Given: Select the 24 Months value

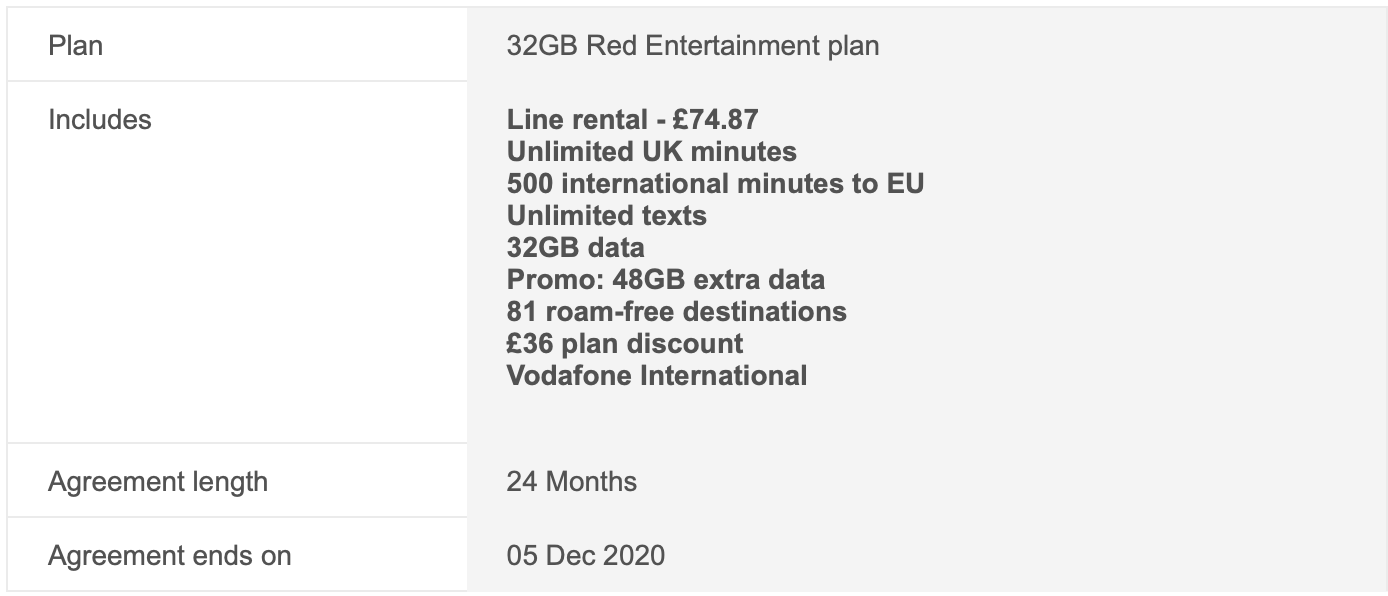Looking at the screenshot, I should 572,481.
